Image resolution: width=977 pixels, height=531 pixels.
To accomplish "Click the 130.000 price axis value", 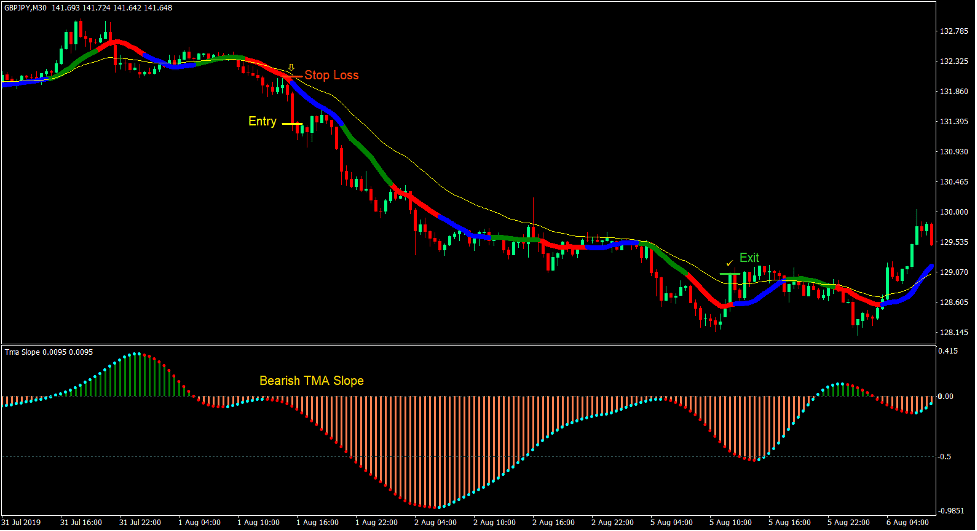I will point(953,212).
